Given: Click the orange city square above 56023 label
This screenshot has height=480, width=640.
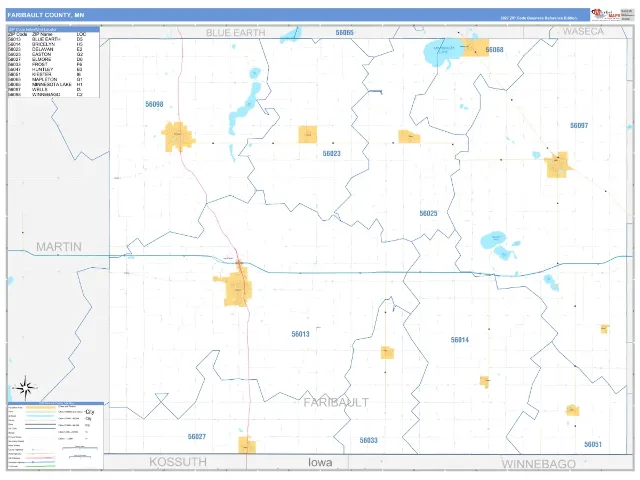Looking at the screenshot, I should pos(307,134).
